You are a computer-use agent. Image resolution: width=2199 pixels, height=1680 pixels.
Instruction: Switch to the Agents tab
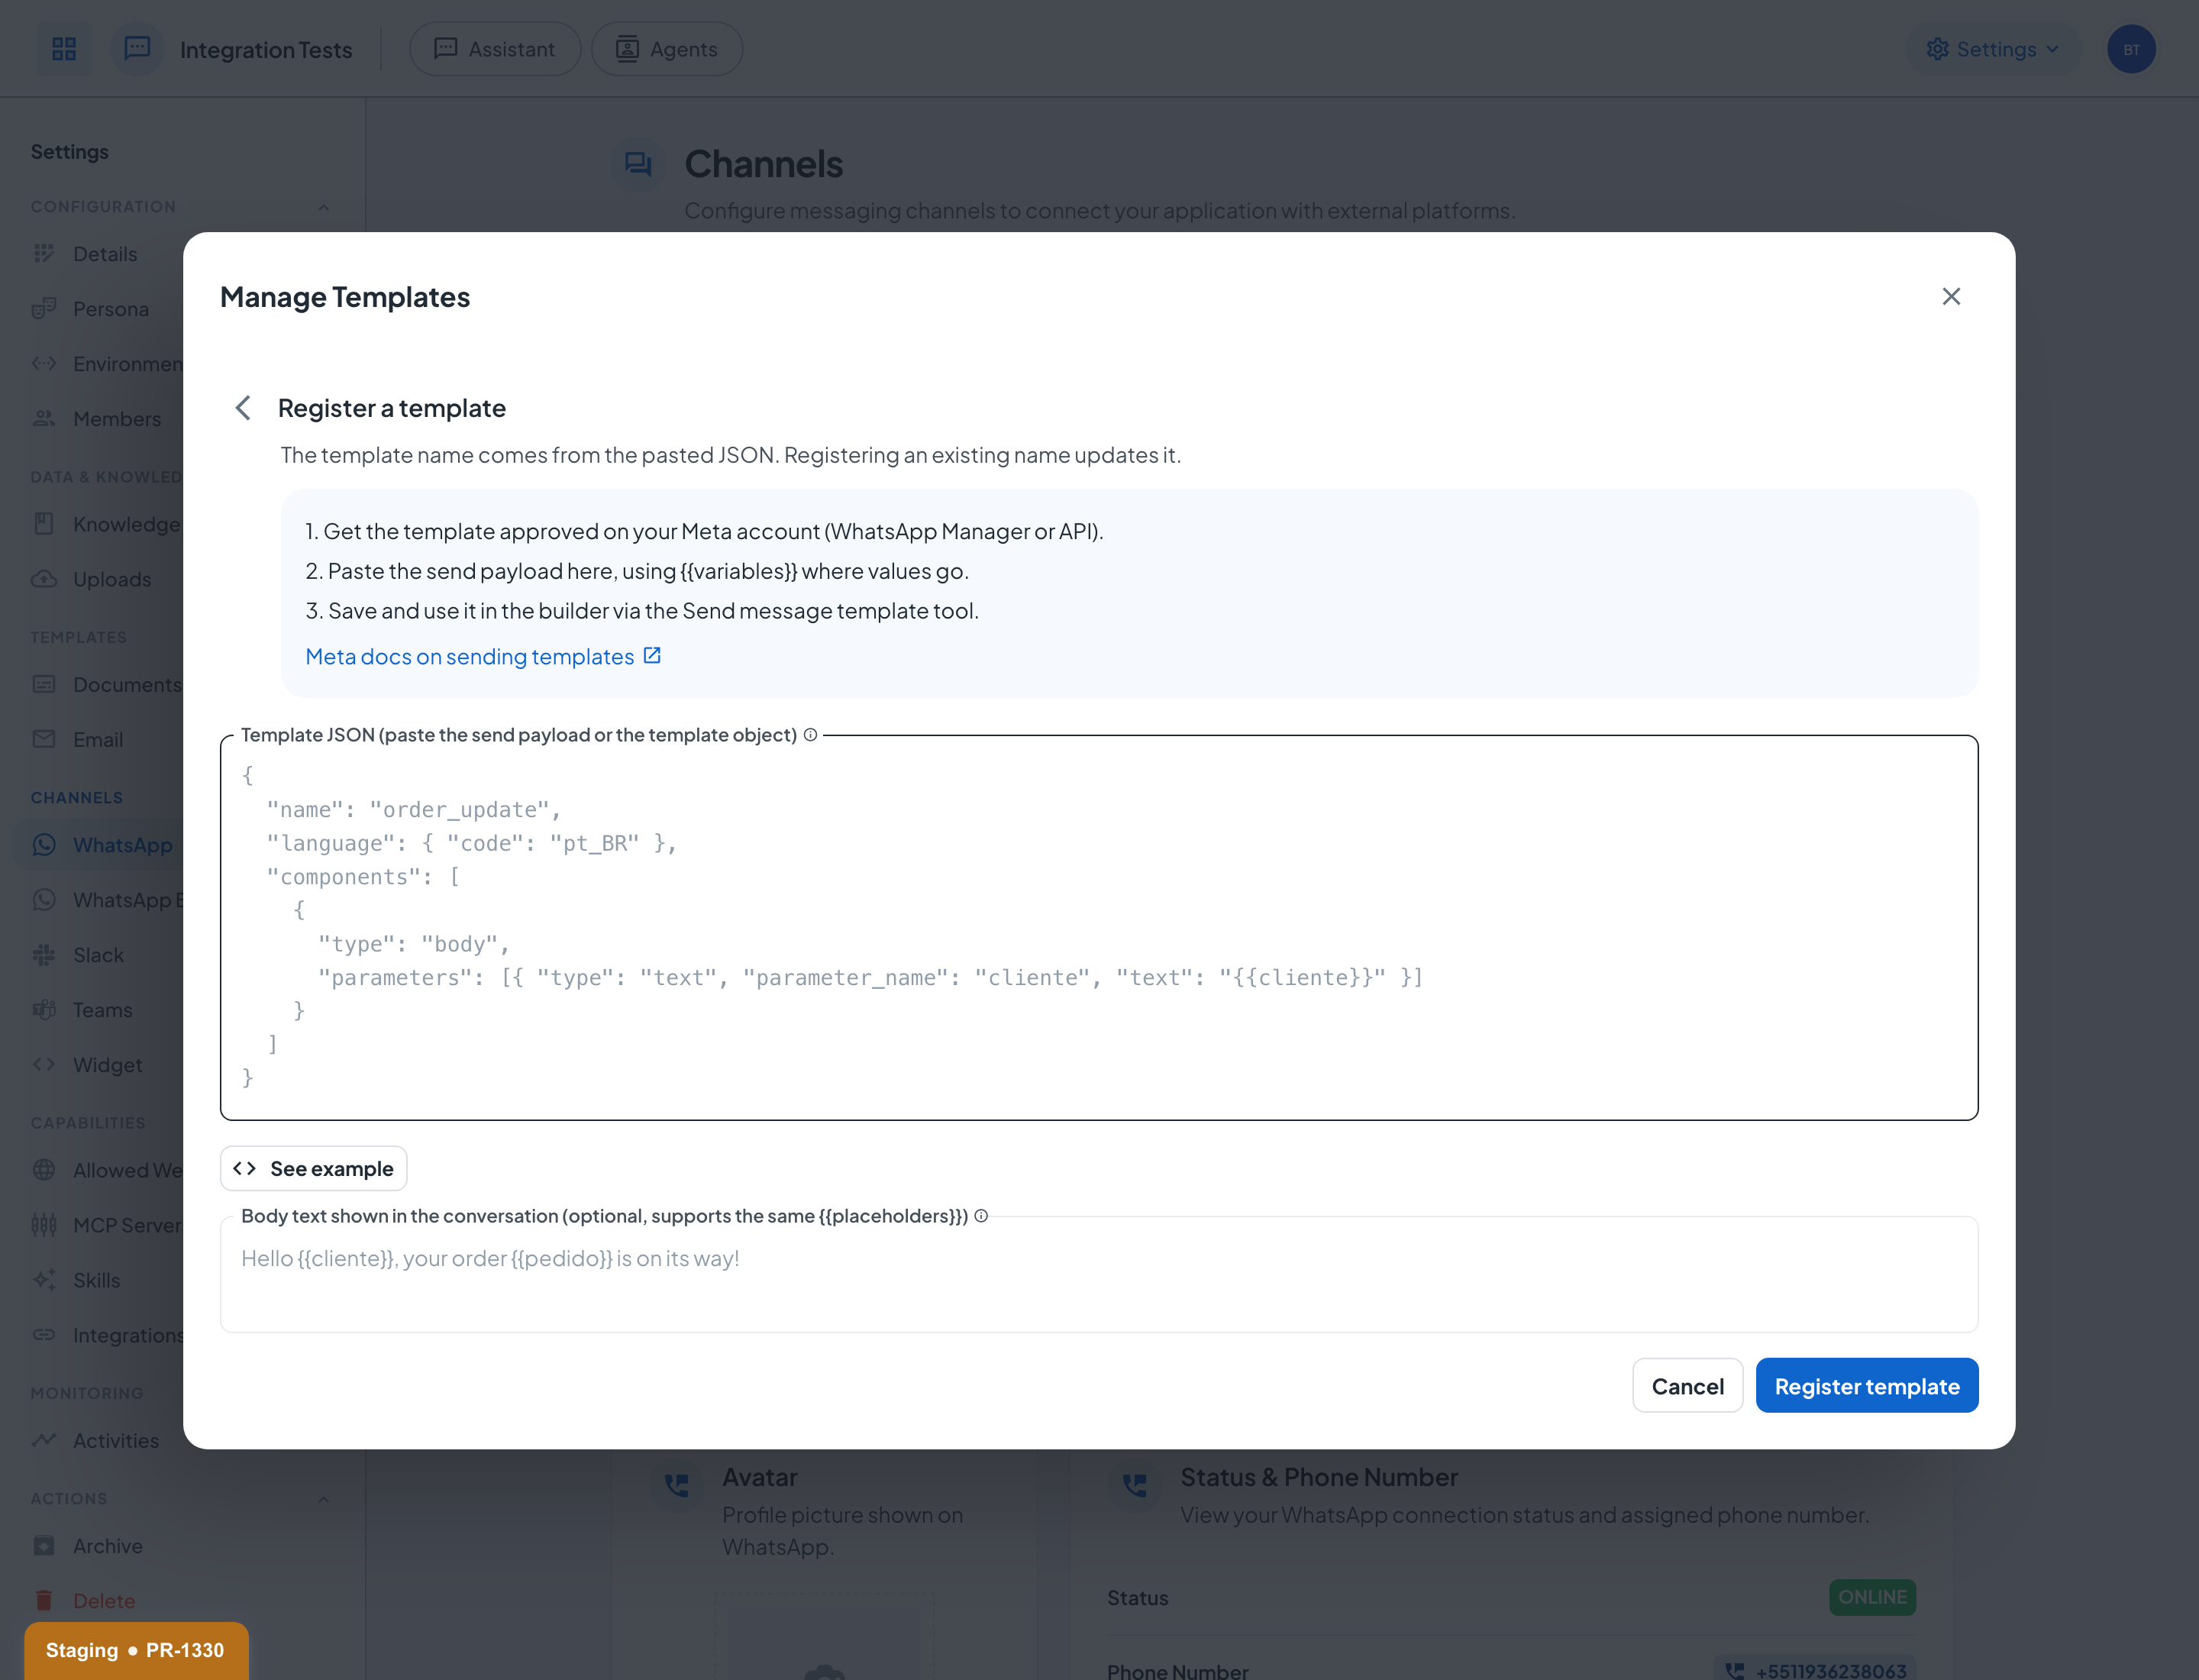click(x=667, y=49)
